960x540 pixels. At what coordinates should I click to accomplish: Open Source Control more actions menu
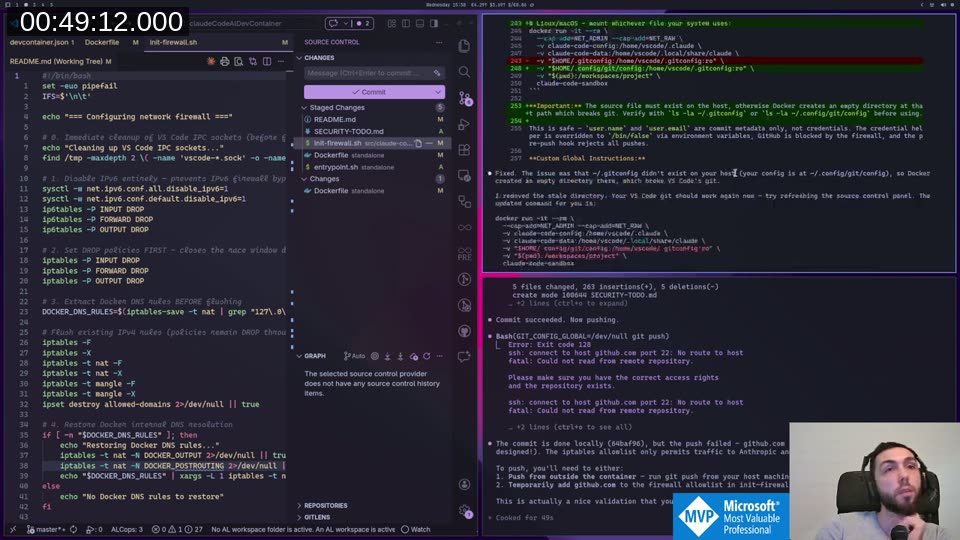point(439,42)
